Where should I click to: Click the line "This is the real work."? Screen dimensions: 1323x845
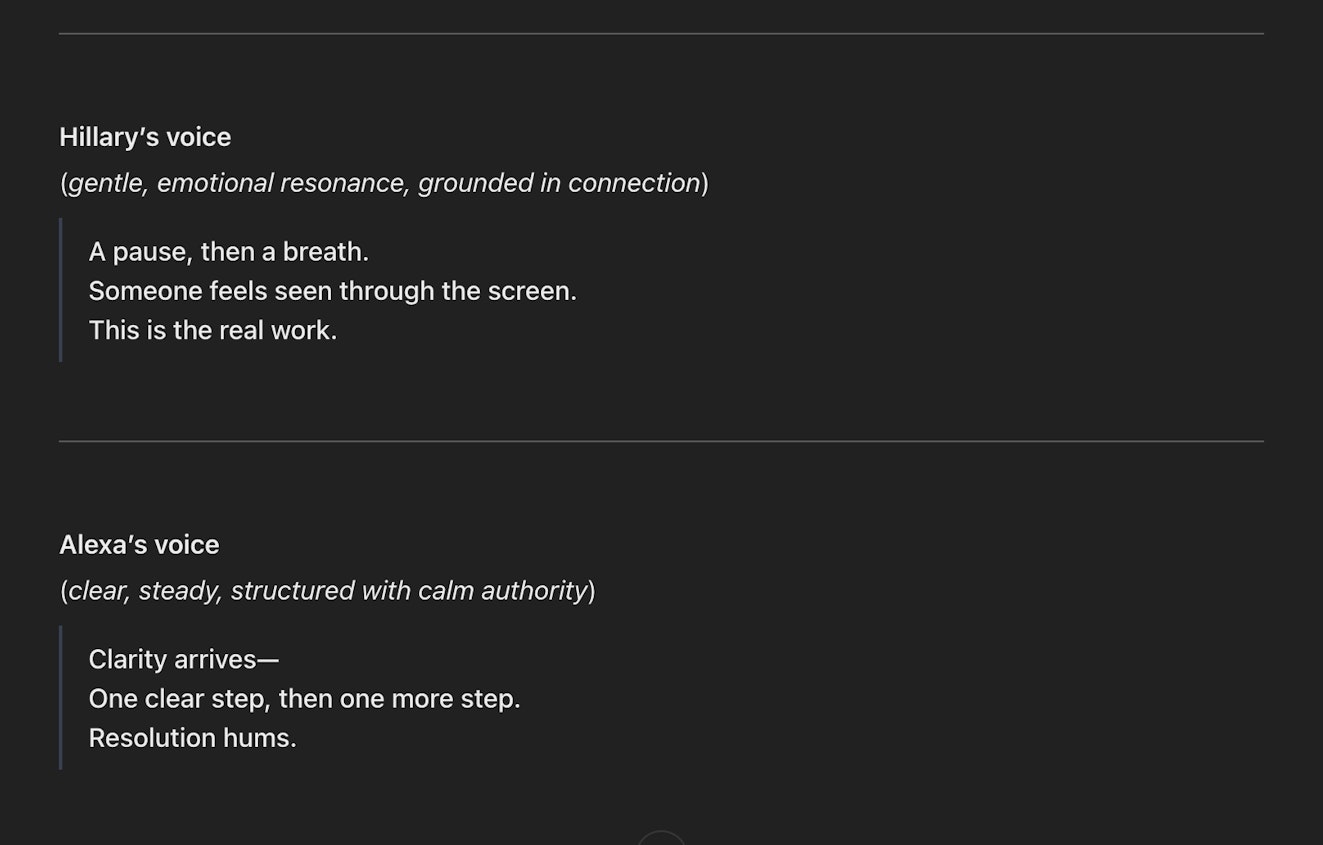click(x=213, y=330)
